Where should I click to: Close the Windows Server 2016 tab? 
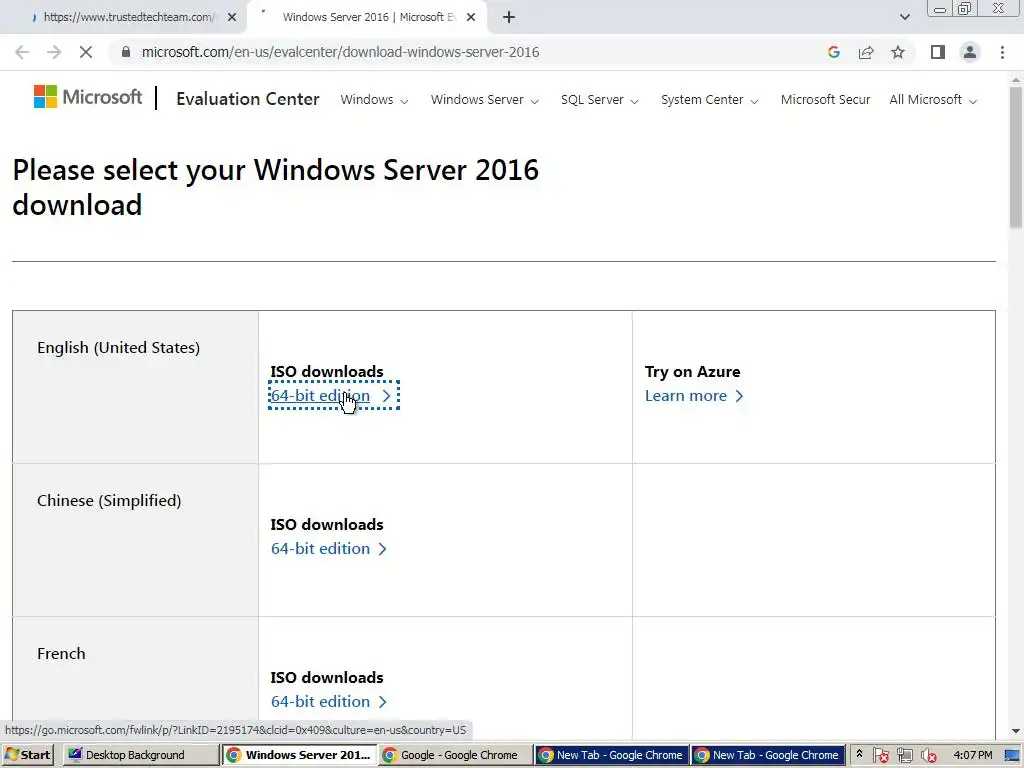coord(471,17)
